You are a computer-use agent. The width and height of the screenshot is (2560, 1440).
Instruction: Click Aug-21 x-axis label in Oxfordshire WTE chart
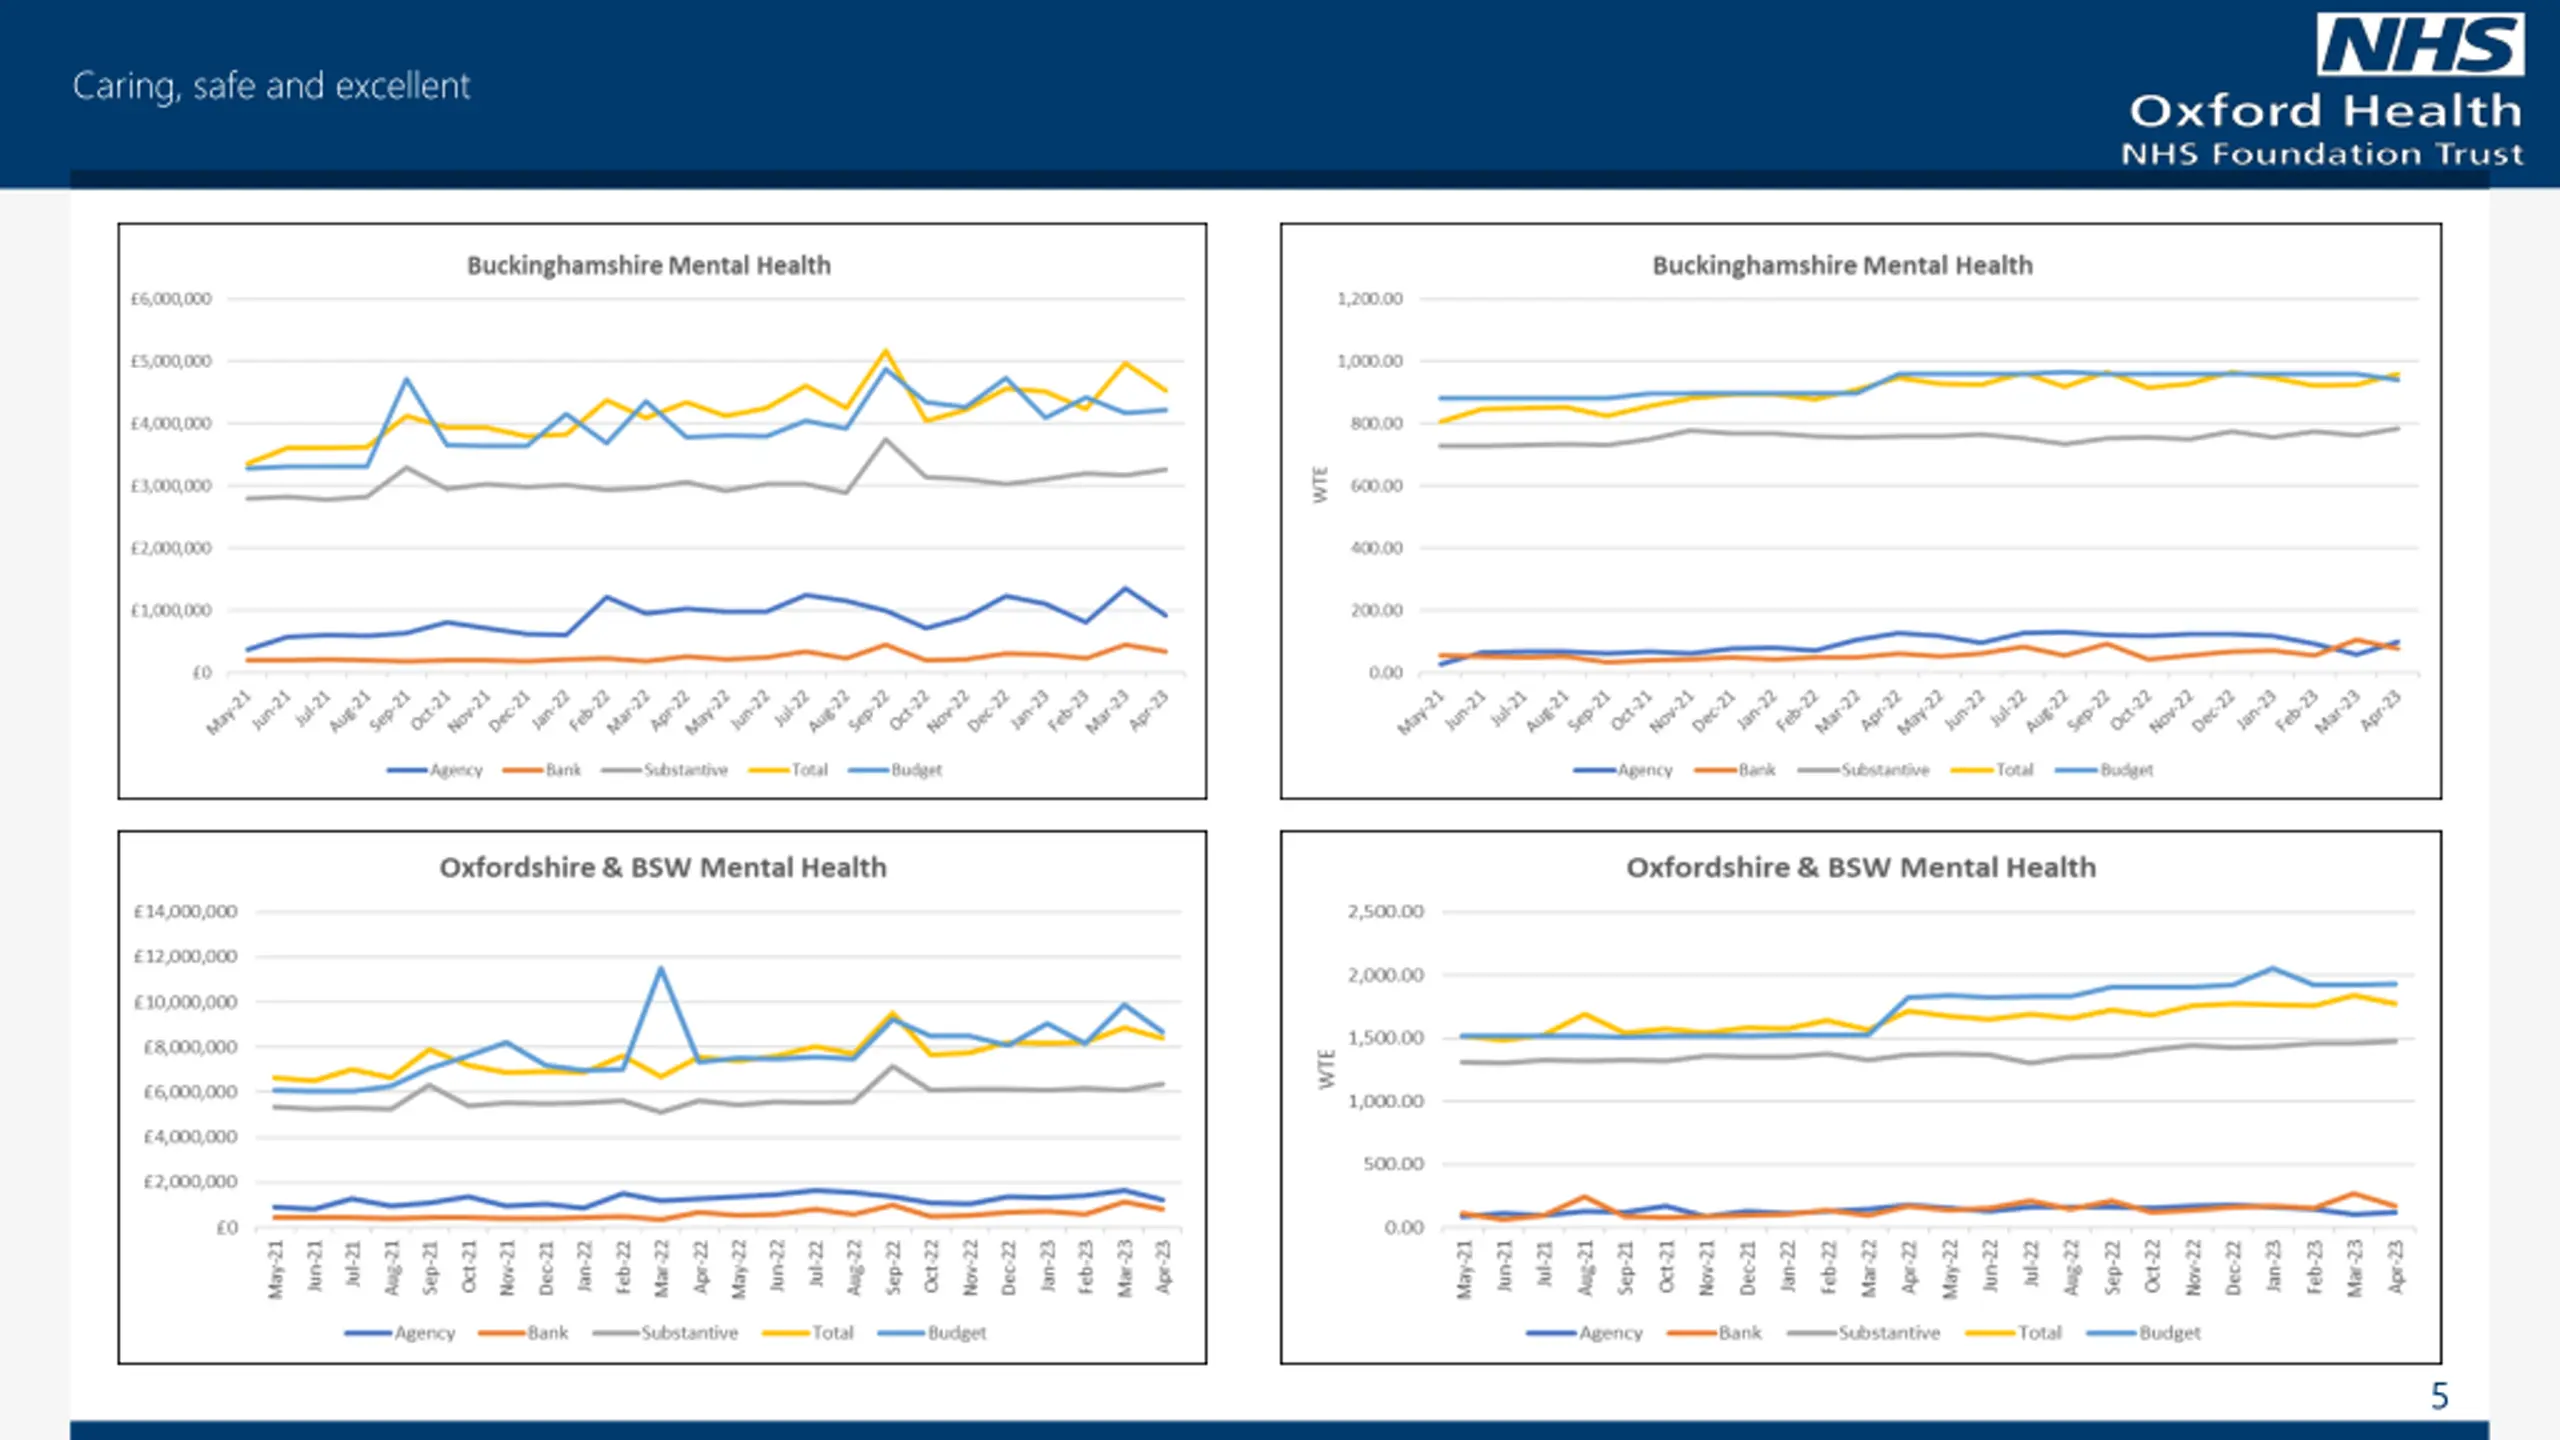coord(1585,1268)
